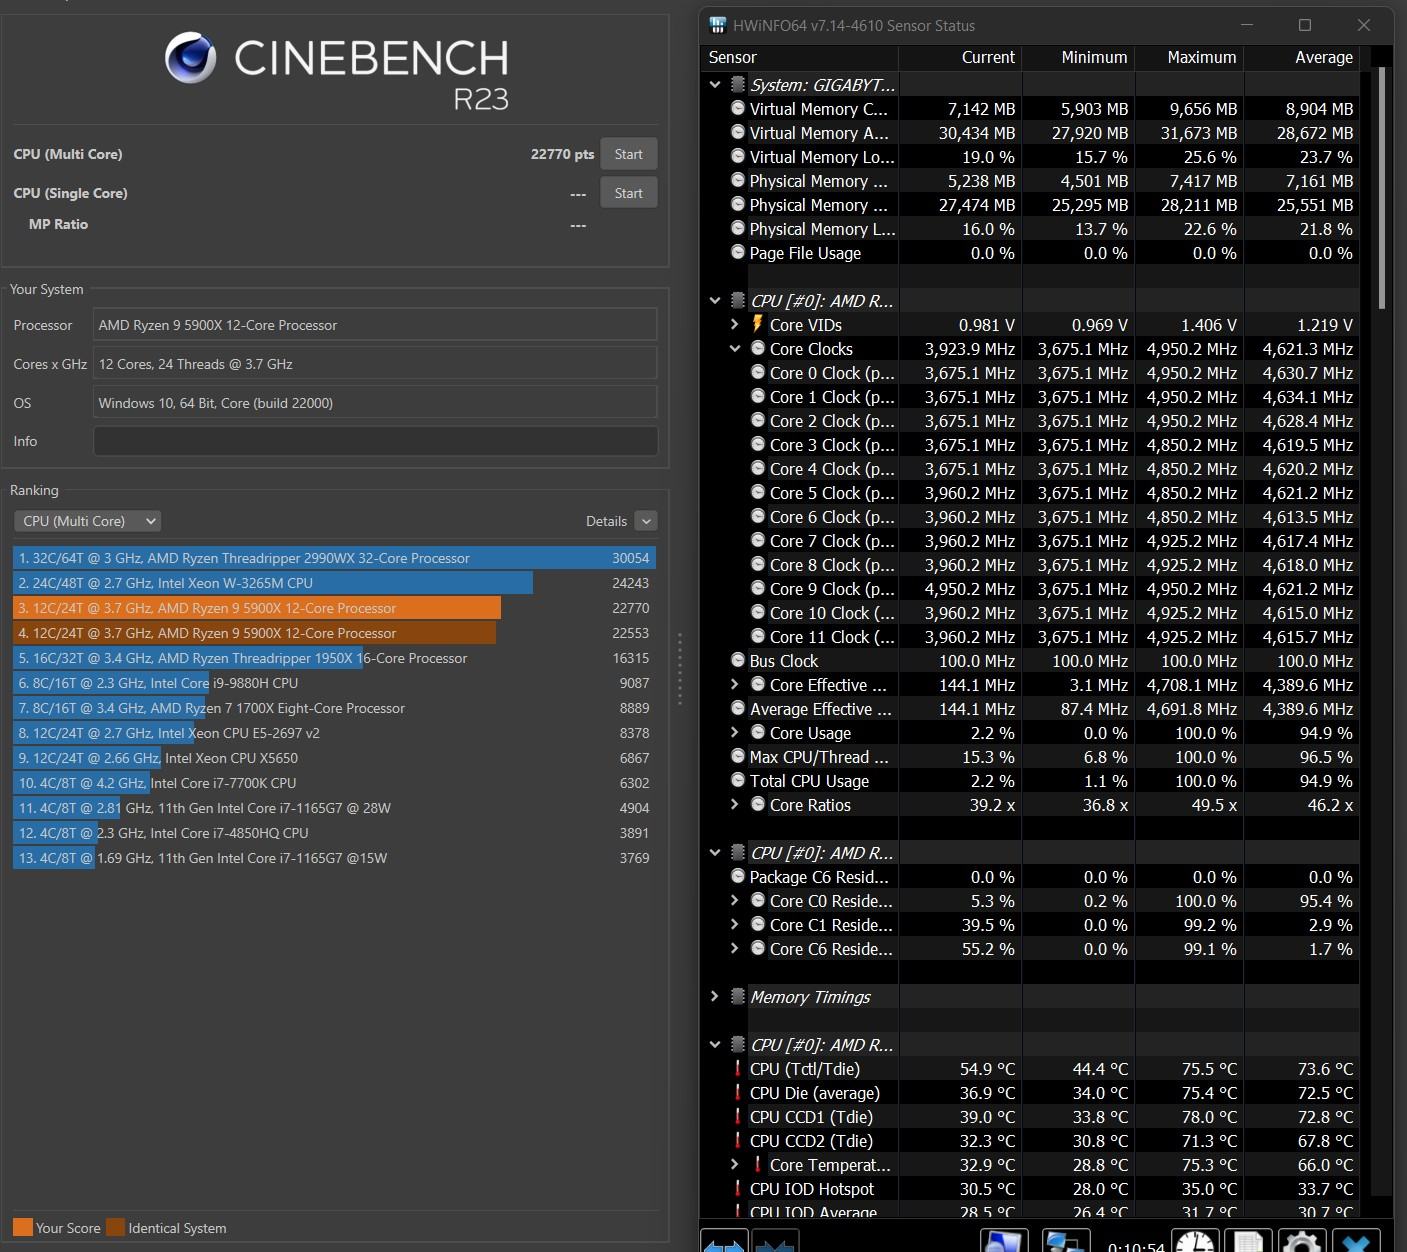Click the clock icon beside Core 9 Clock
The height and width of the screenshot is (1252, 1407).
pos(758,588)
